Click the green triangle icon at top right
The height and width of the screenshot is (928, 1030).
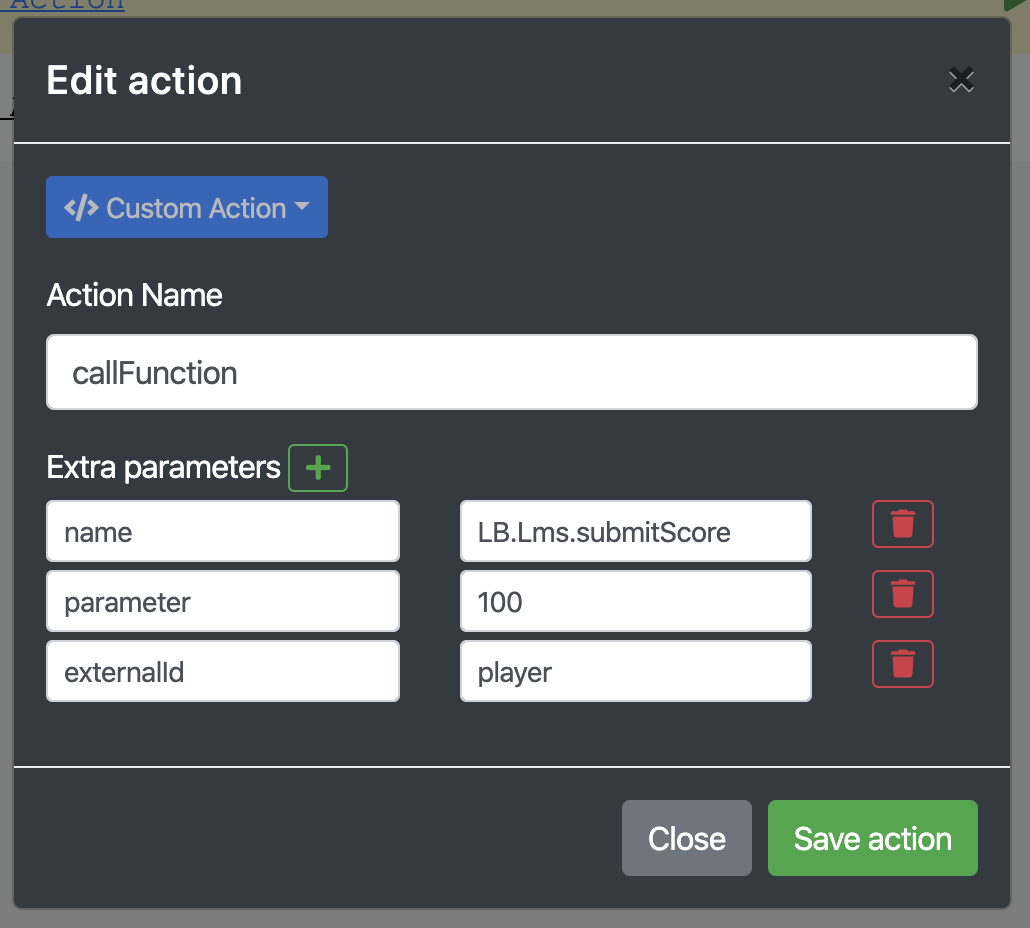[x=1016, y=4]
